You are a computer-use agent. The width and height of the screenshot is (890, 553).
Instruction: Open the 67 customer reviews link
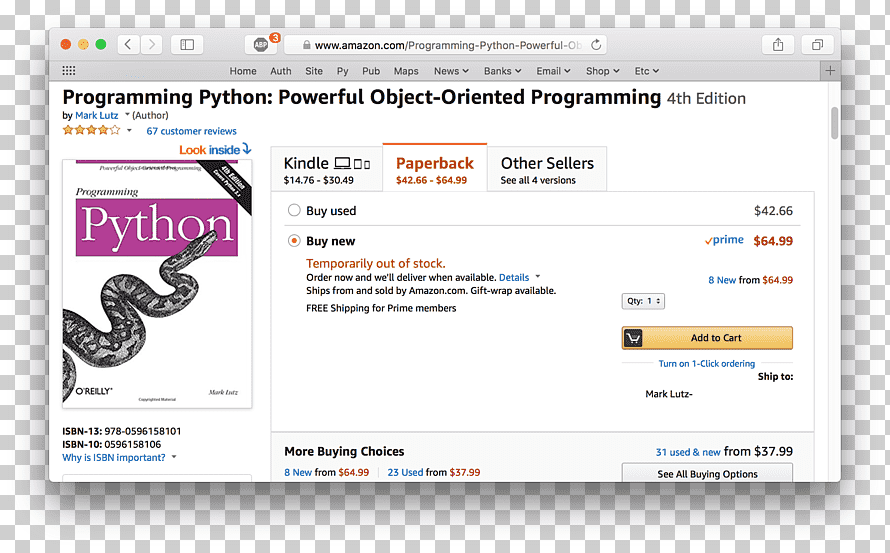click(x=191, y=131)
